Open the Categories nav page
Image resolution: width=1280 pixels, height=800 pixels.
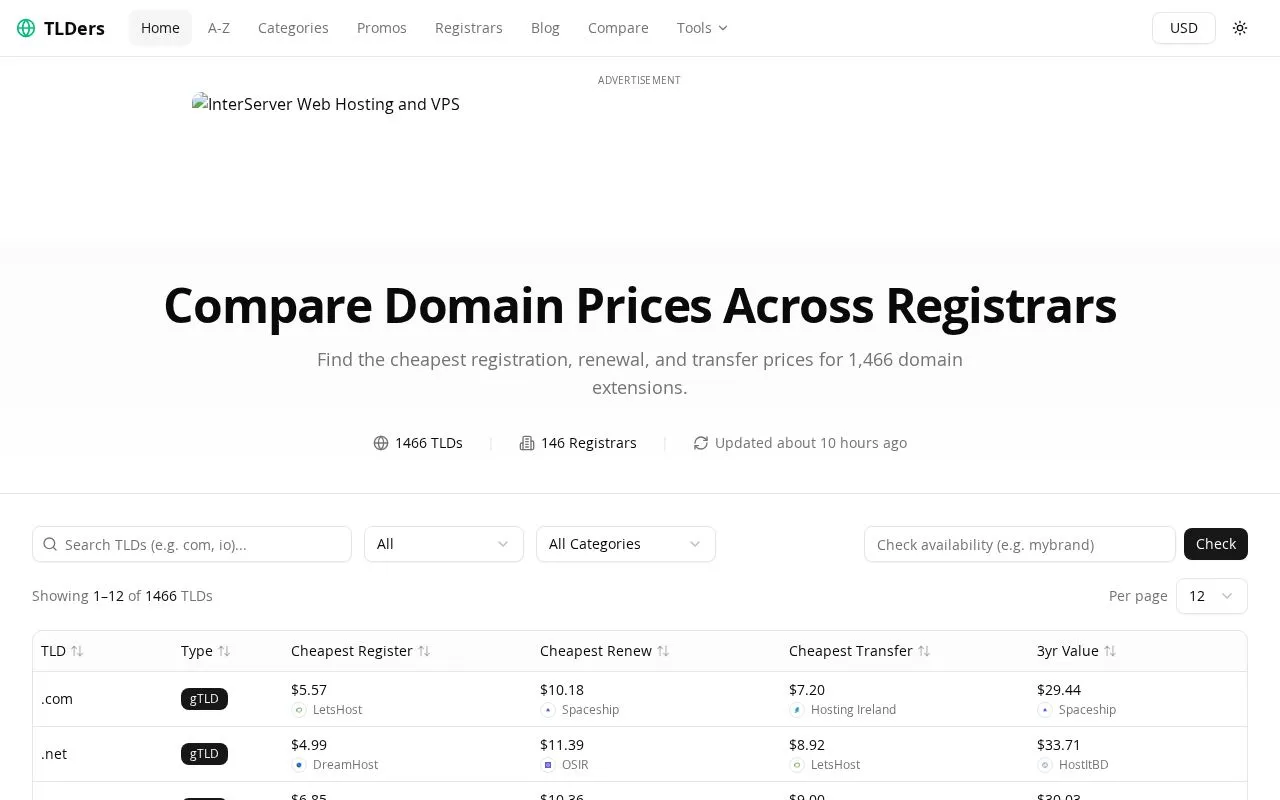point(293,28)
